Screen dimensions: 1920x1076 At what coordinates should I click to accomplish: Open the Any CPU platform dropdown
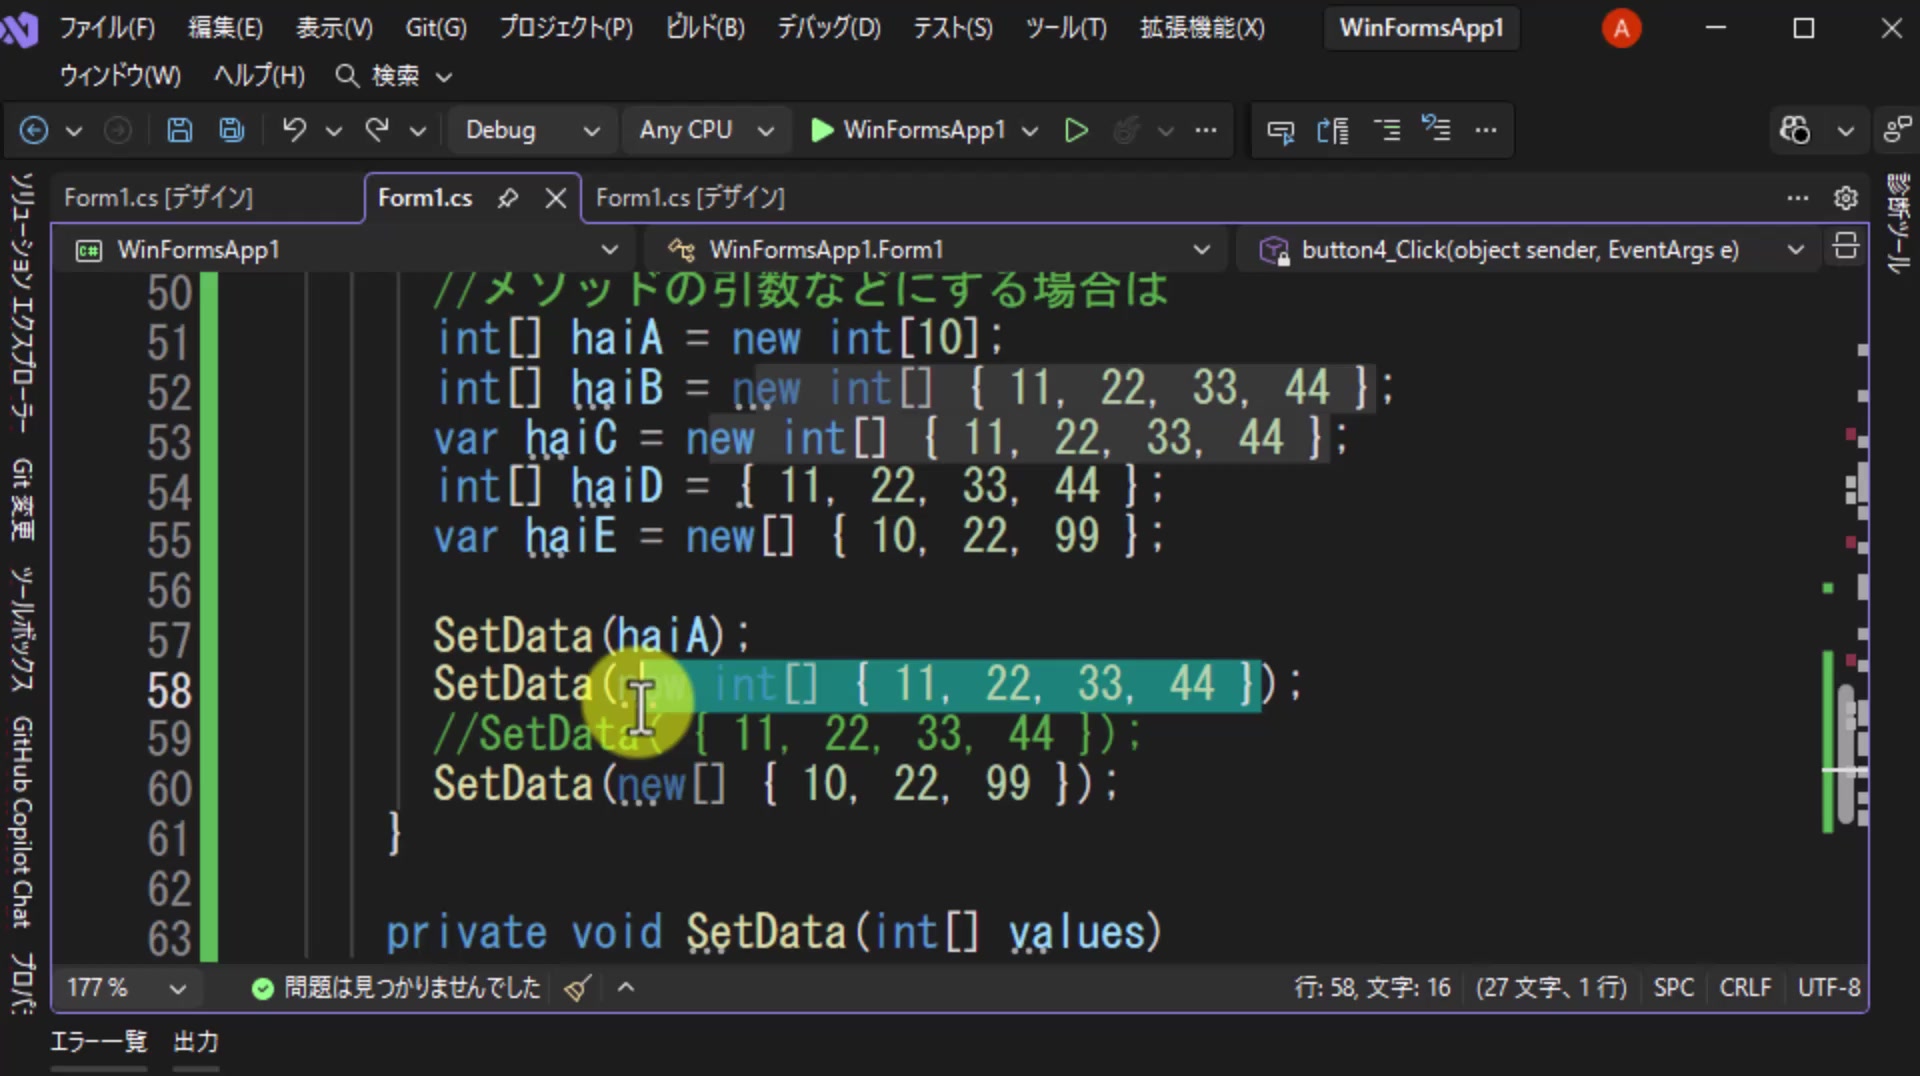tap(706, 130)
